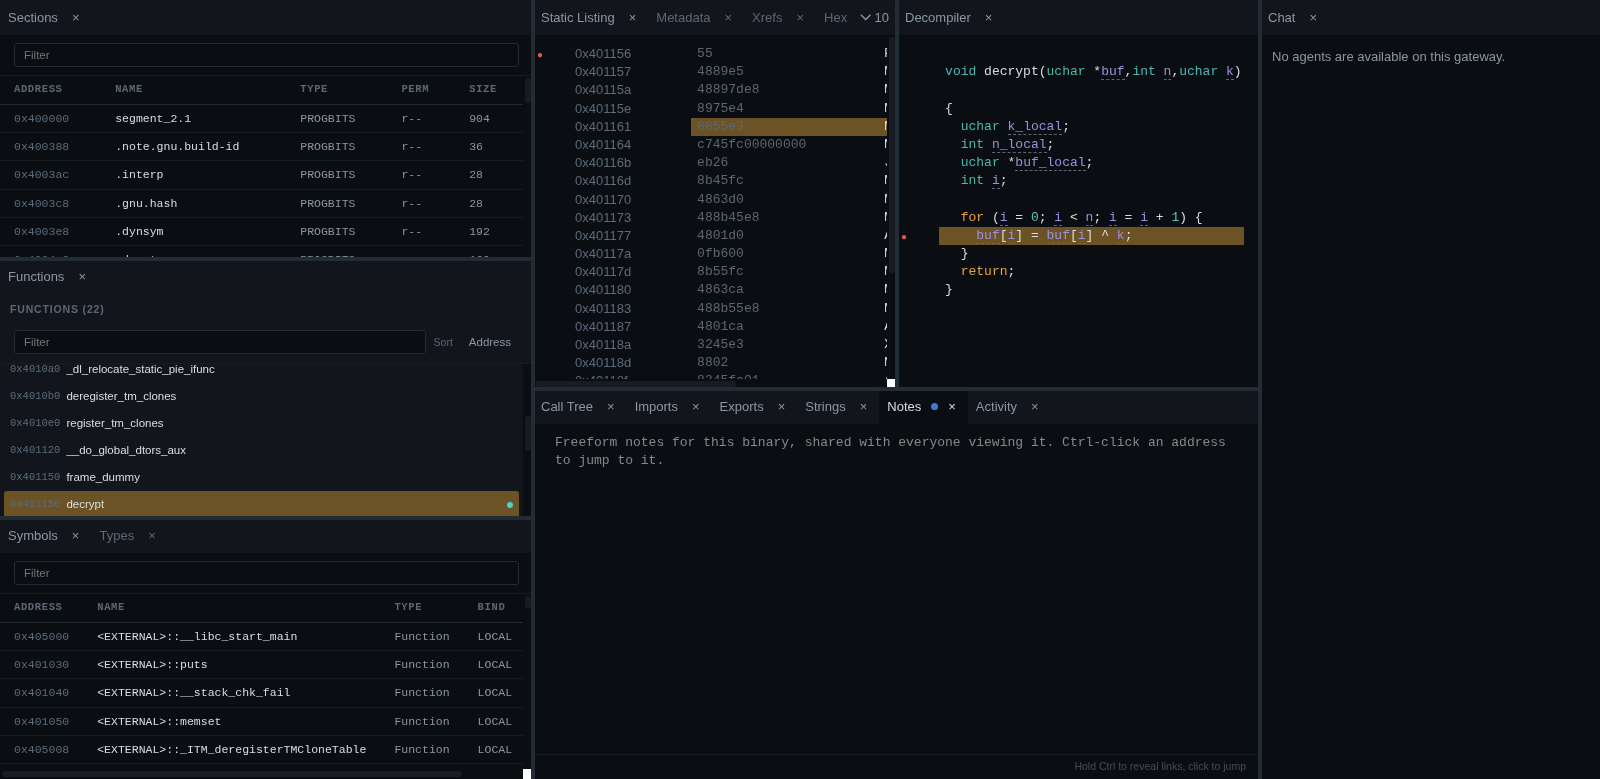
Task: Open the Call Tree tab
Action: coord(567,407)
